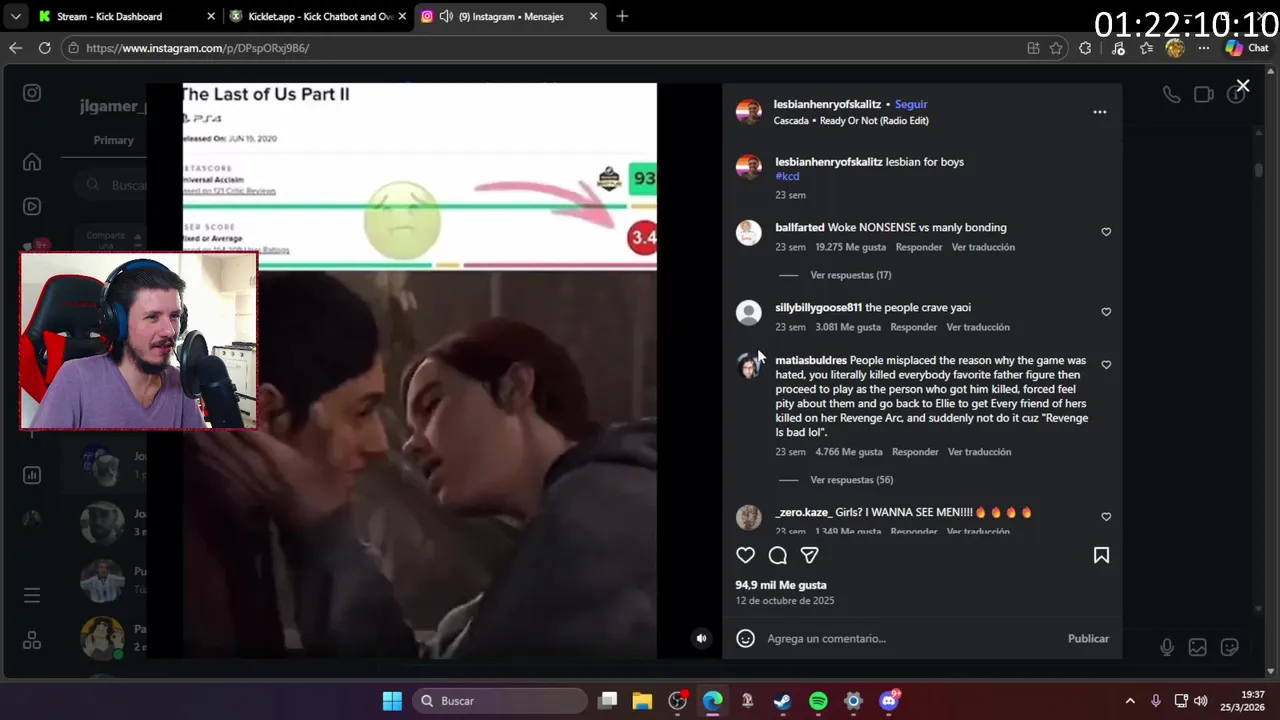Show translation for ballfarted's comment

[x=983, y=247]
